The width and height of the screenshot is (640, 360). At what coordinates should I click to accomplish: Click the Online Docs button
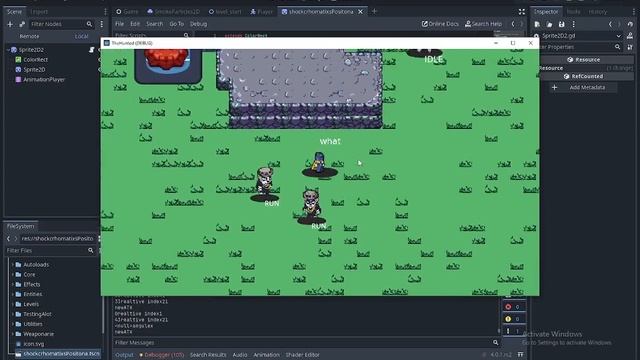click(x=440, y=24)
